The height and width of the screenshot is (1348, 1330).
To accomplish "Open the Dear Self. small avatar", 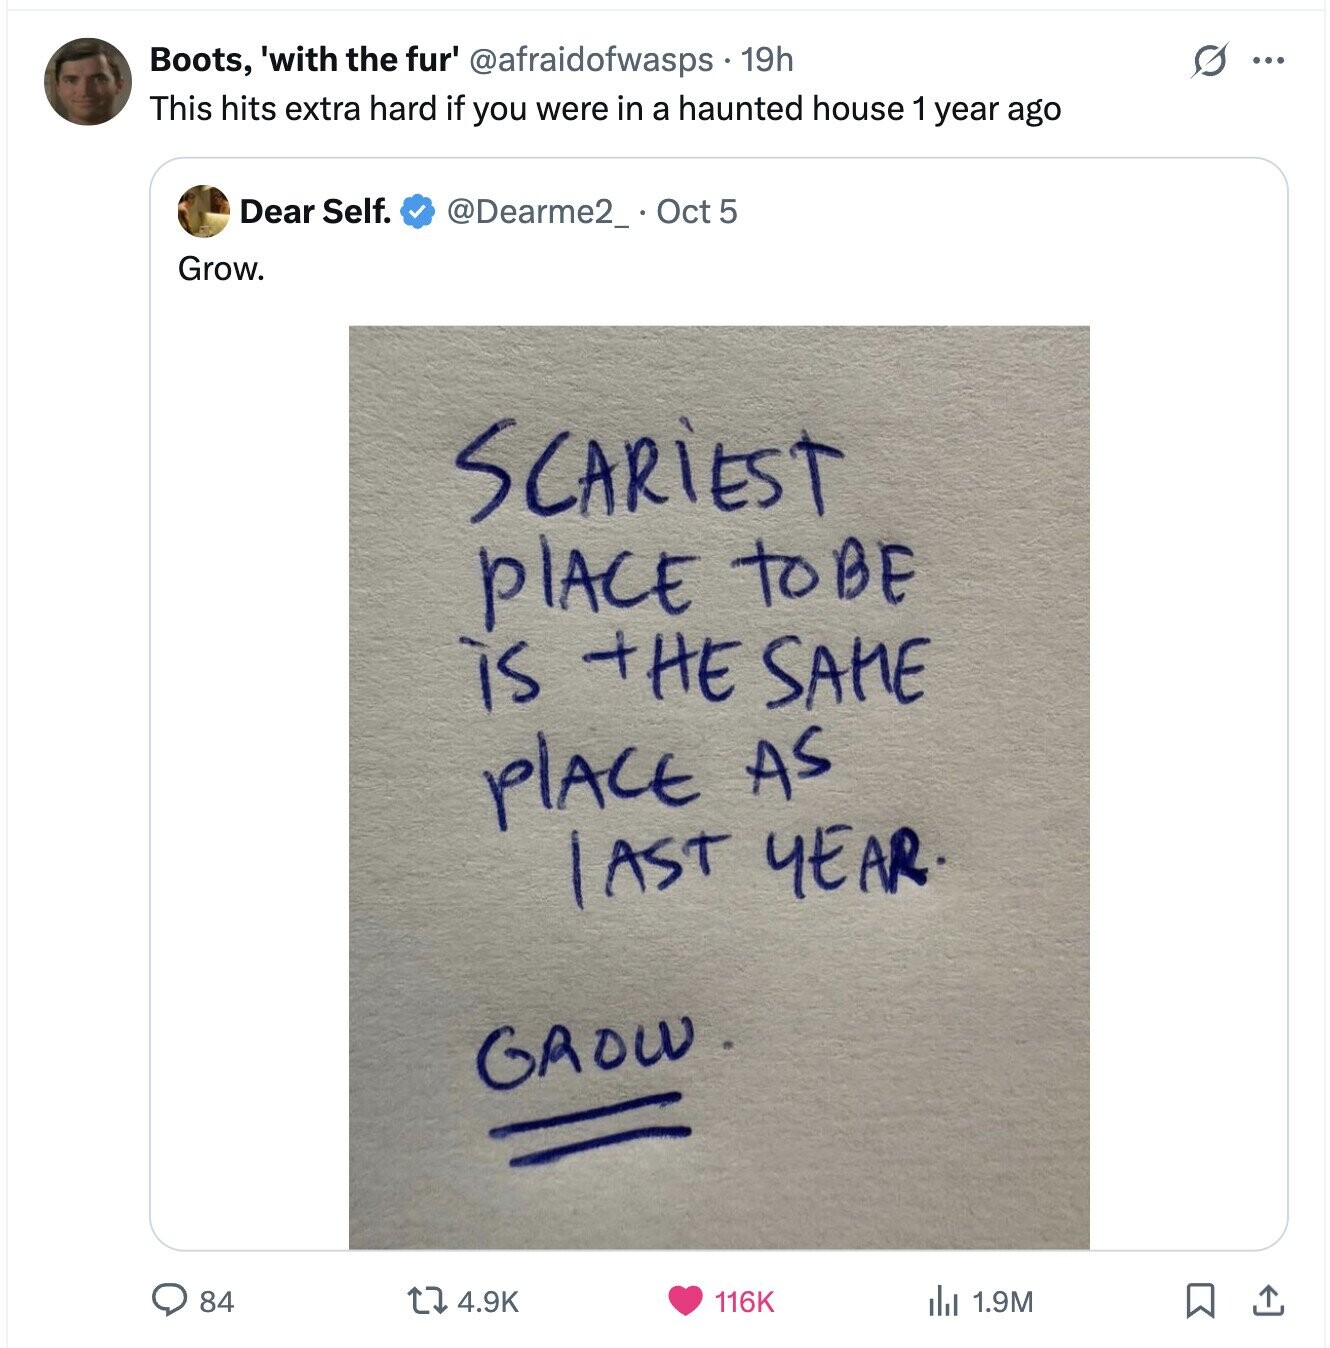I will [203, 211].
